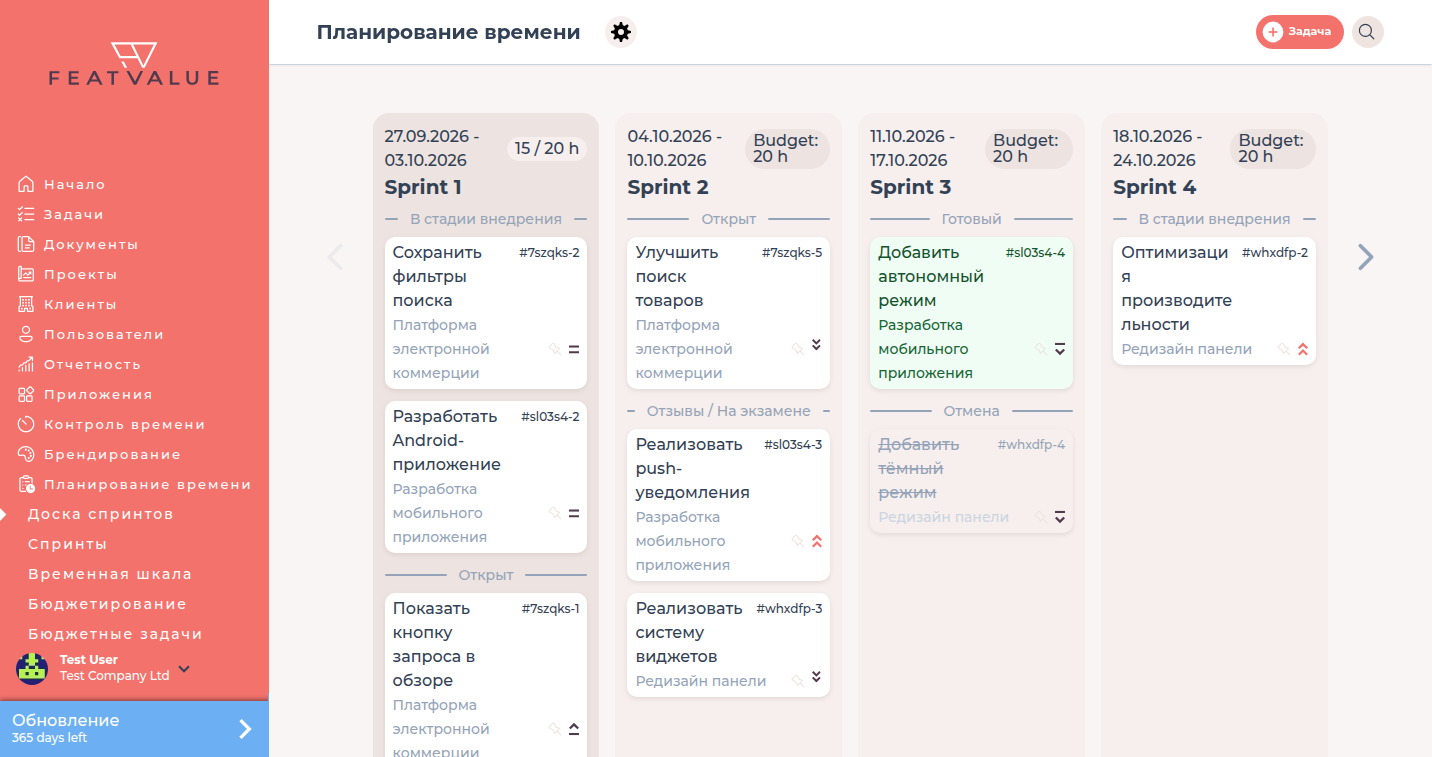Click the FeatValue logo
Viewport: 1432px width, 757px height.
point(134,64)
